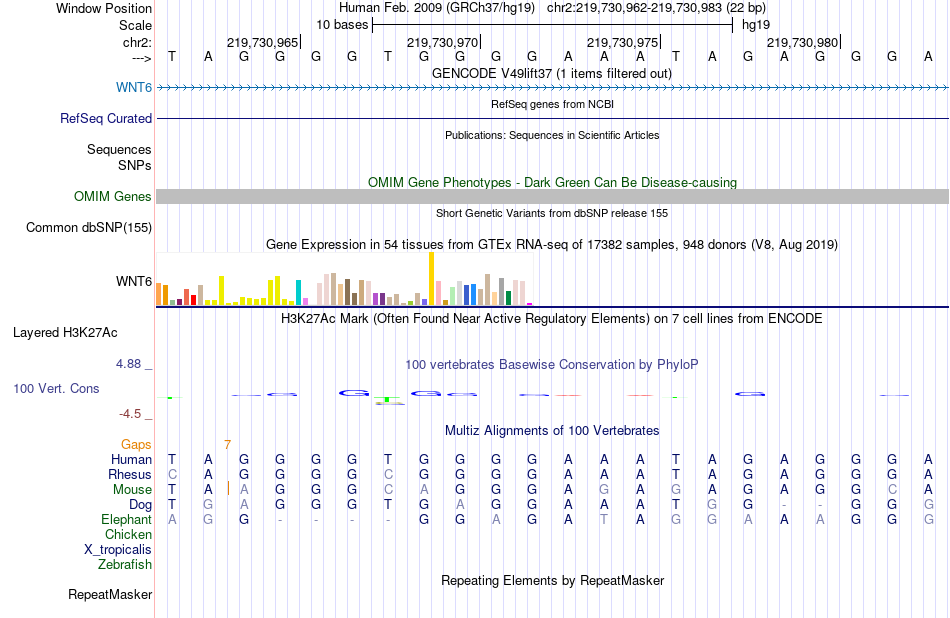
Task: Click Repeating Elements by RepeatMasker title
Action: point(553,580)
